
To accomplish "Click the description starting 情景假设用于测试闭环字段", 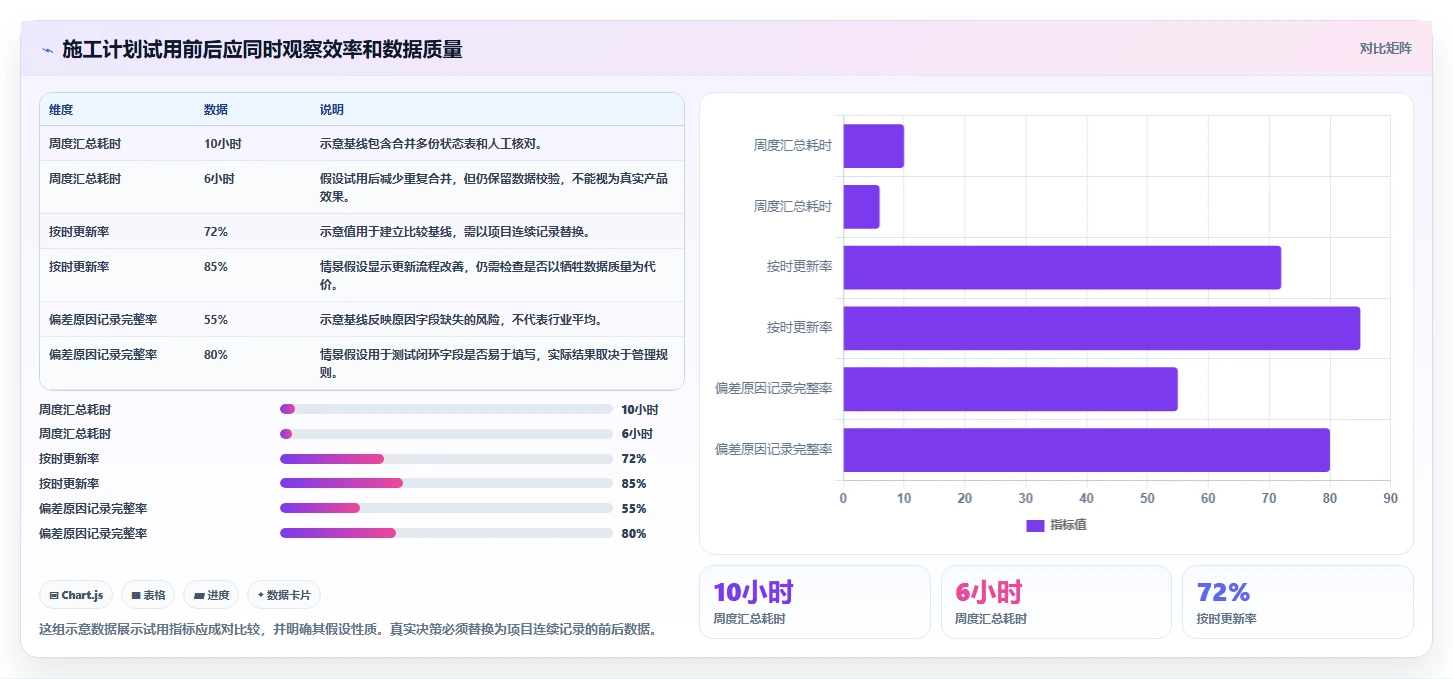I will click(x=494, y=363).
